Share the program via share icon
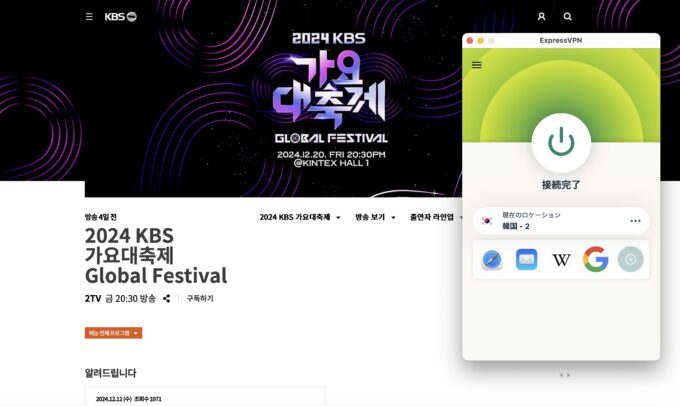This screenshot has width=680, height=406. 167,298
